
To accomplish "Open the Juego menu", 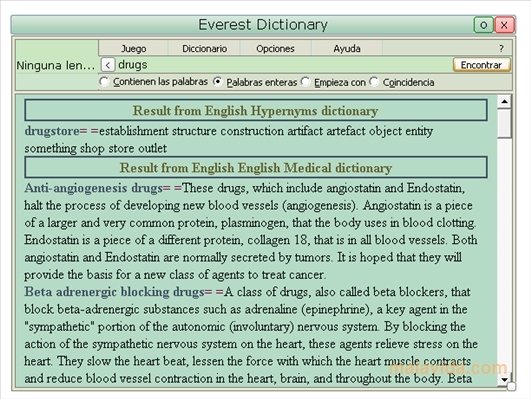I will pyautogui.click(x=133, y=48).
